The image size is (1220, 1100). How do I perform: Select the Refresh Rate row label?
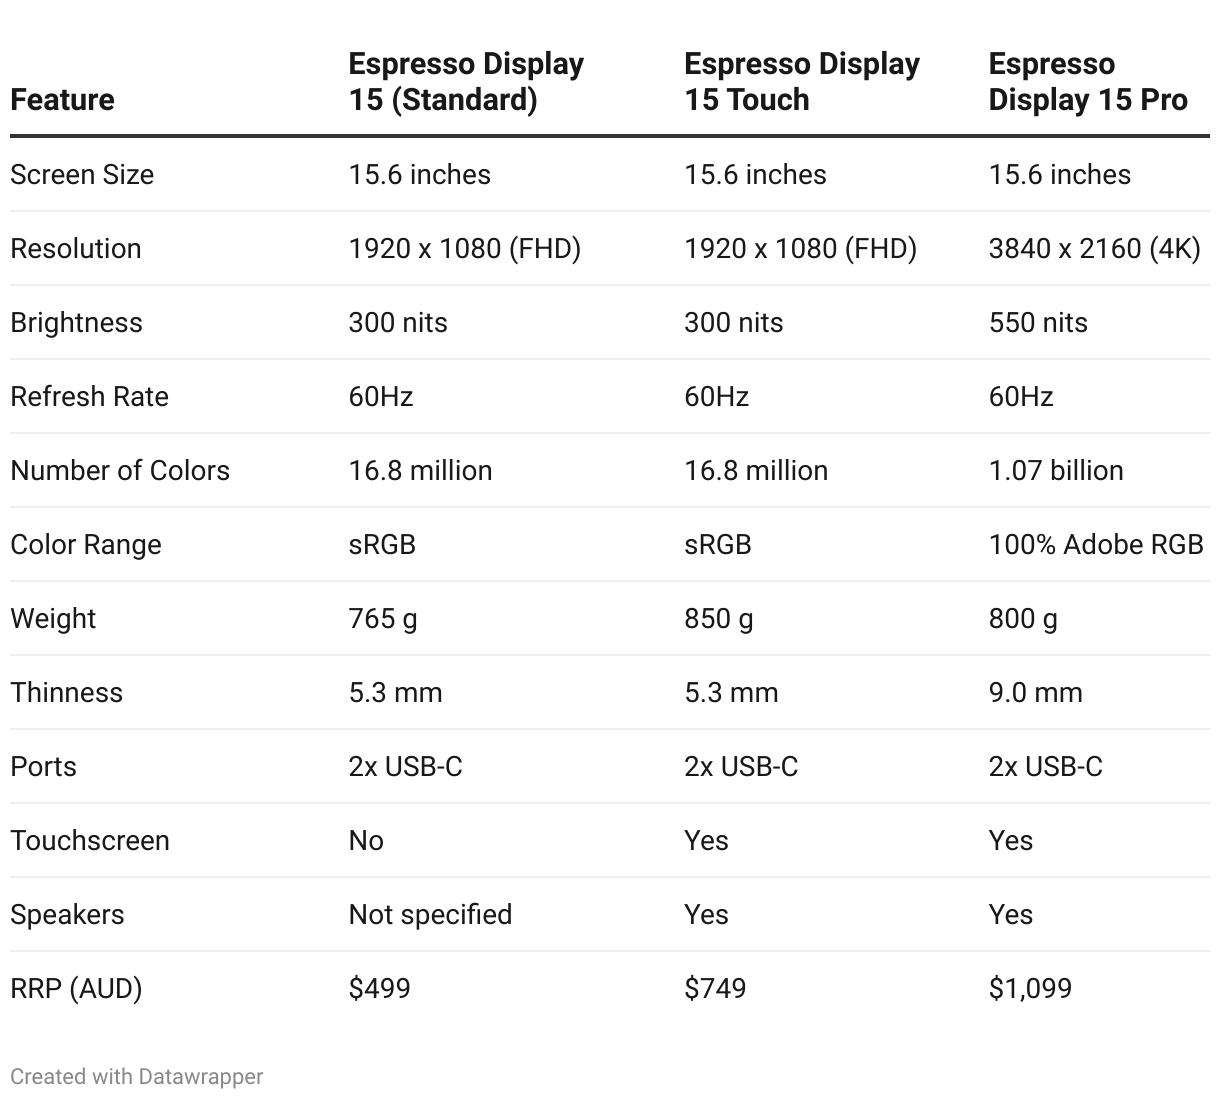(89, 396)
